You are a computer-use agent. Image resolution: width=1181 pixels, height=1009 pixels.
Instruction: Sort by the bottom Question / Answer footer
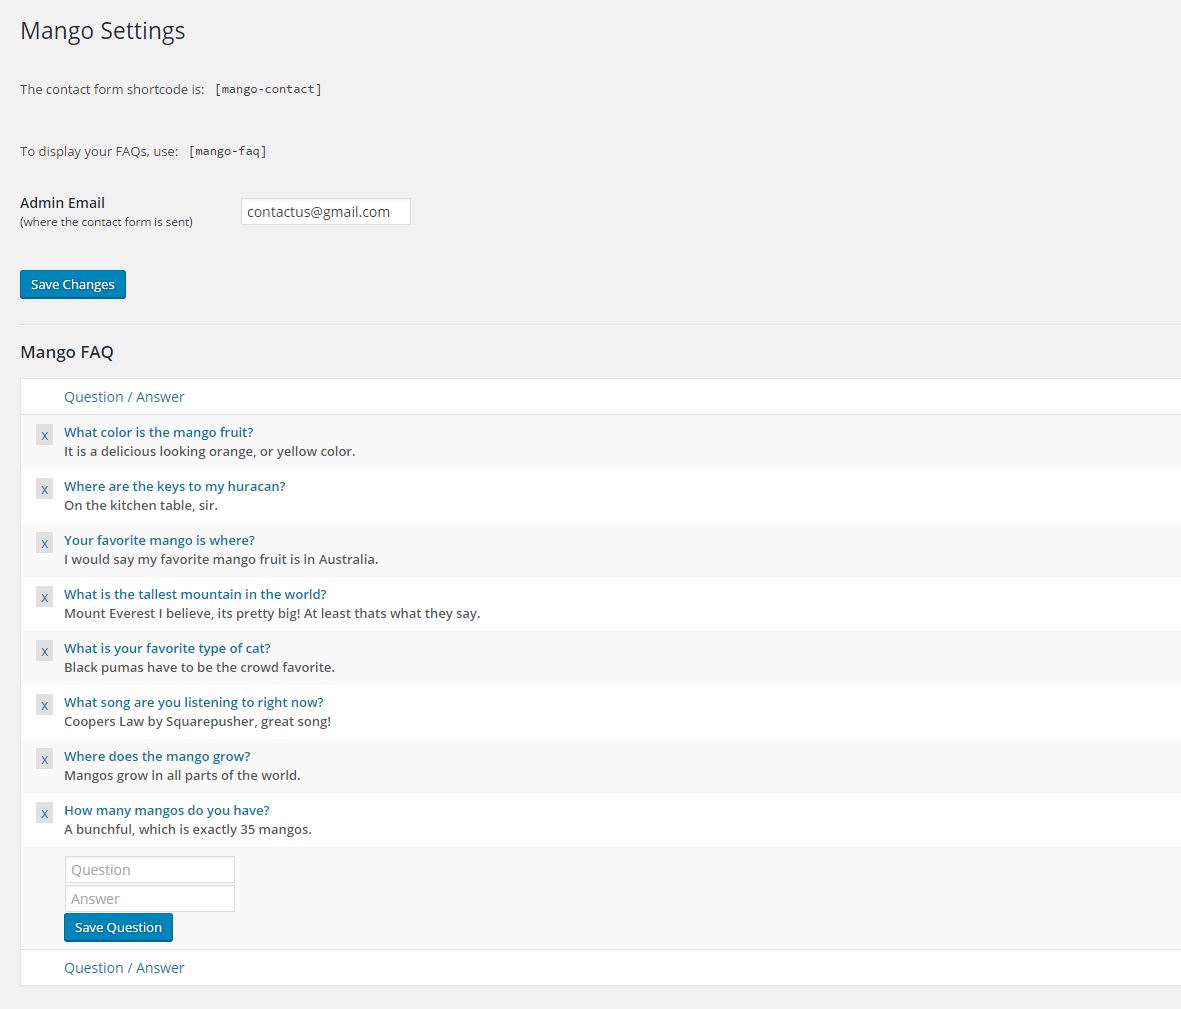[124, 968]
